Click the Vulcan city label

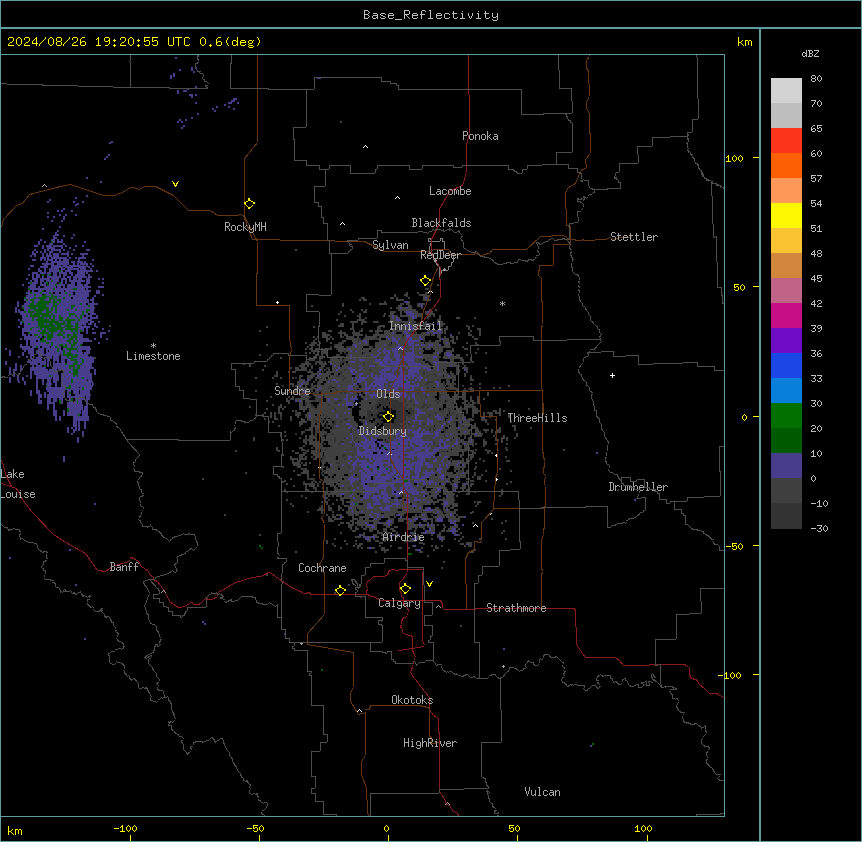point(542,792)
